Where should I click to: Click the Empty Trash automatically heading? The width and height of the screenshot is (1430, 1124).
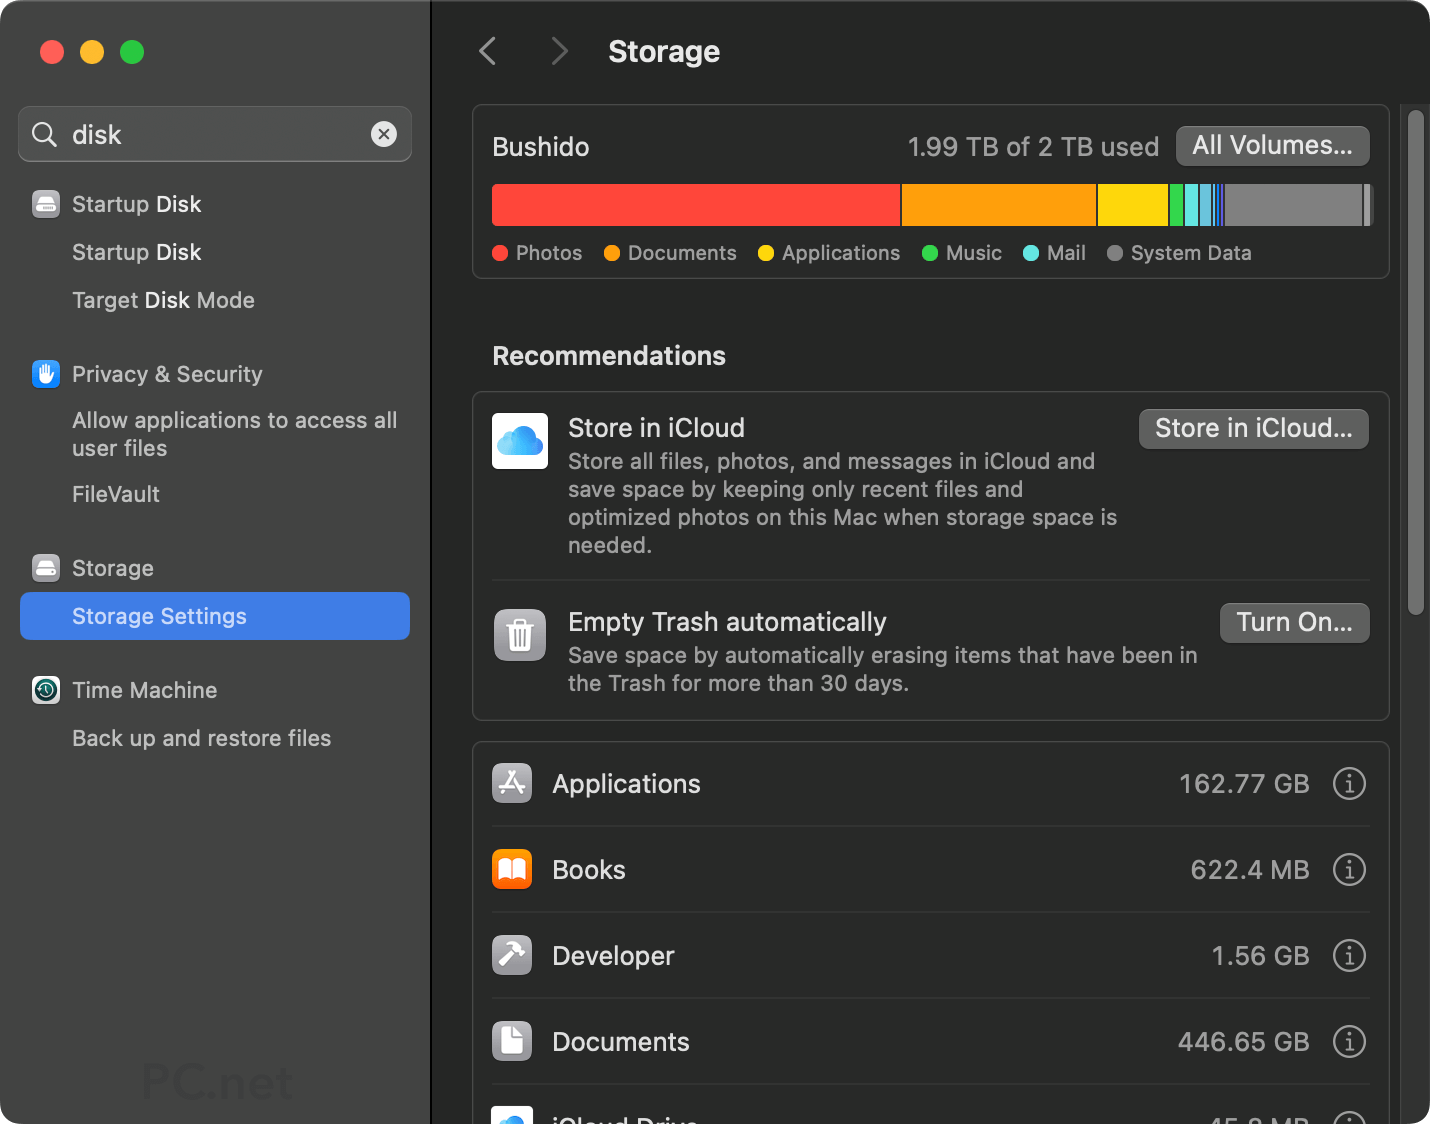pos(727,622)
